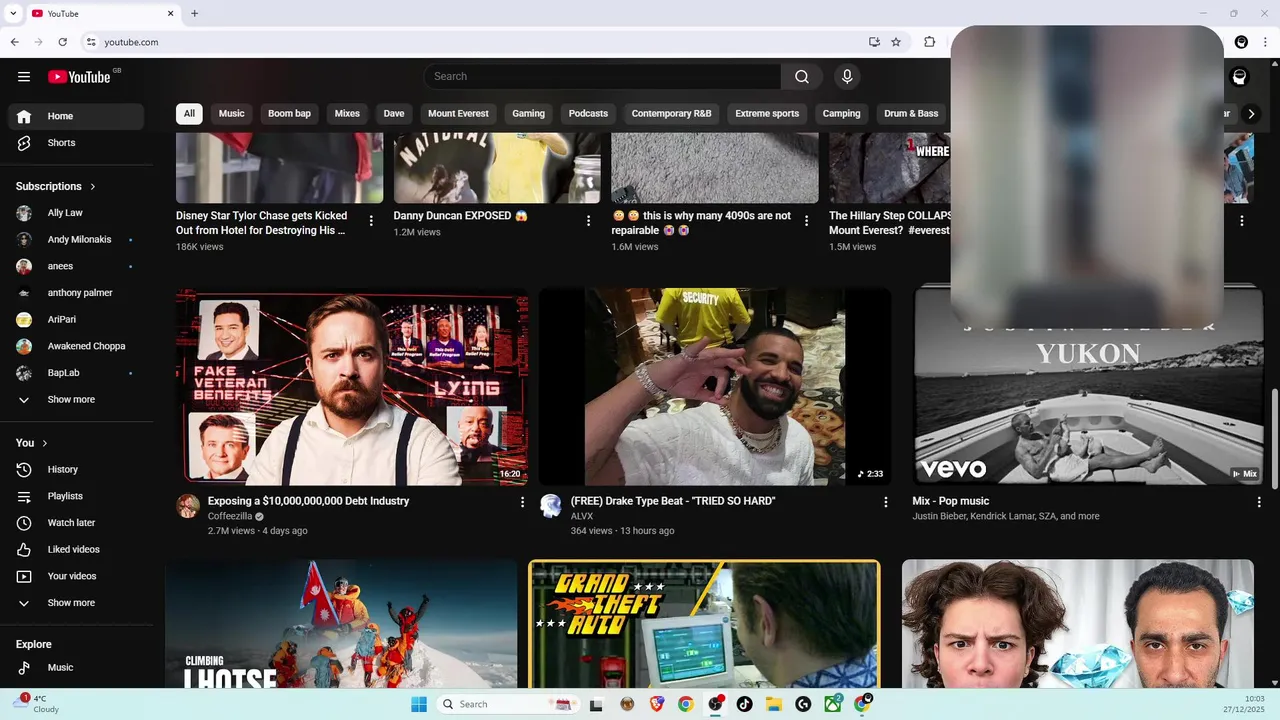Screen dimensions: 1280x720
Task: Open Exposing a $10,000,000,000 Debt Industry title
Action: coord(308,501)
